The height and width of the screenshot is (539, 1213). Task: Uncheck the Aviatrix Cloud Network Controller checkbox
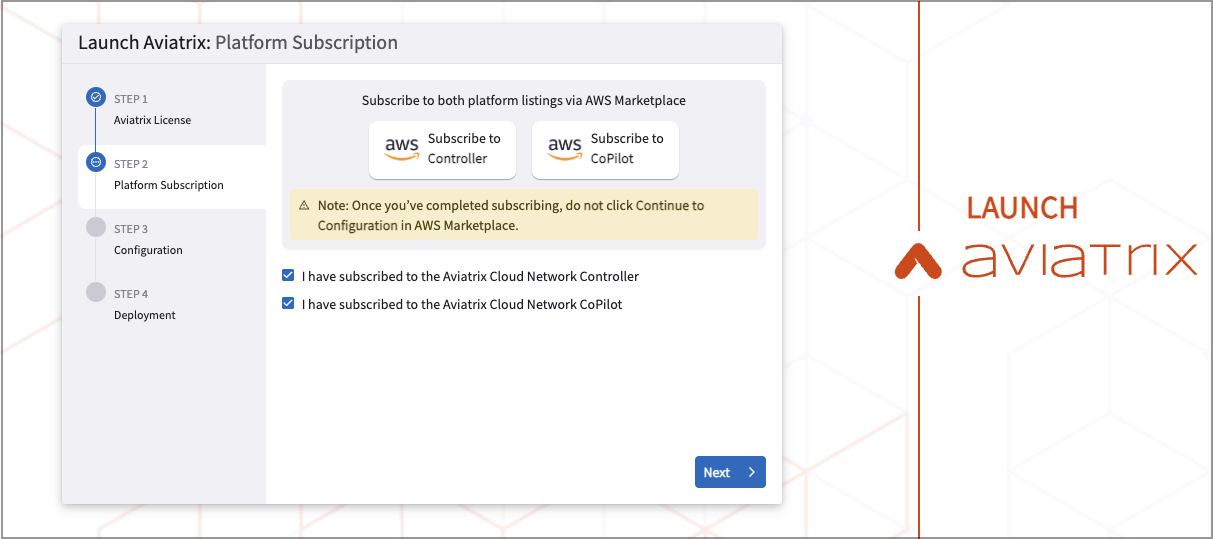pos(289,276)
